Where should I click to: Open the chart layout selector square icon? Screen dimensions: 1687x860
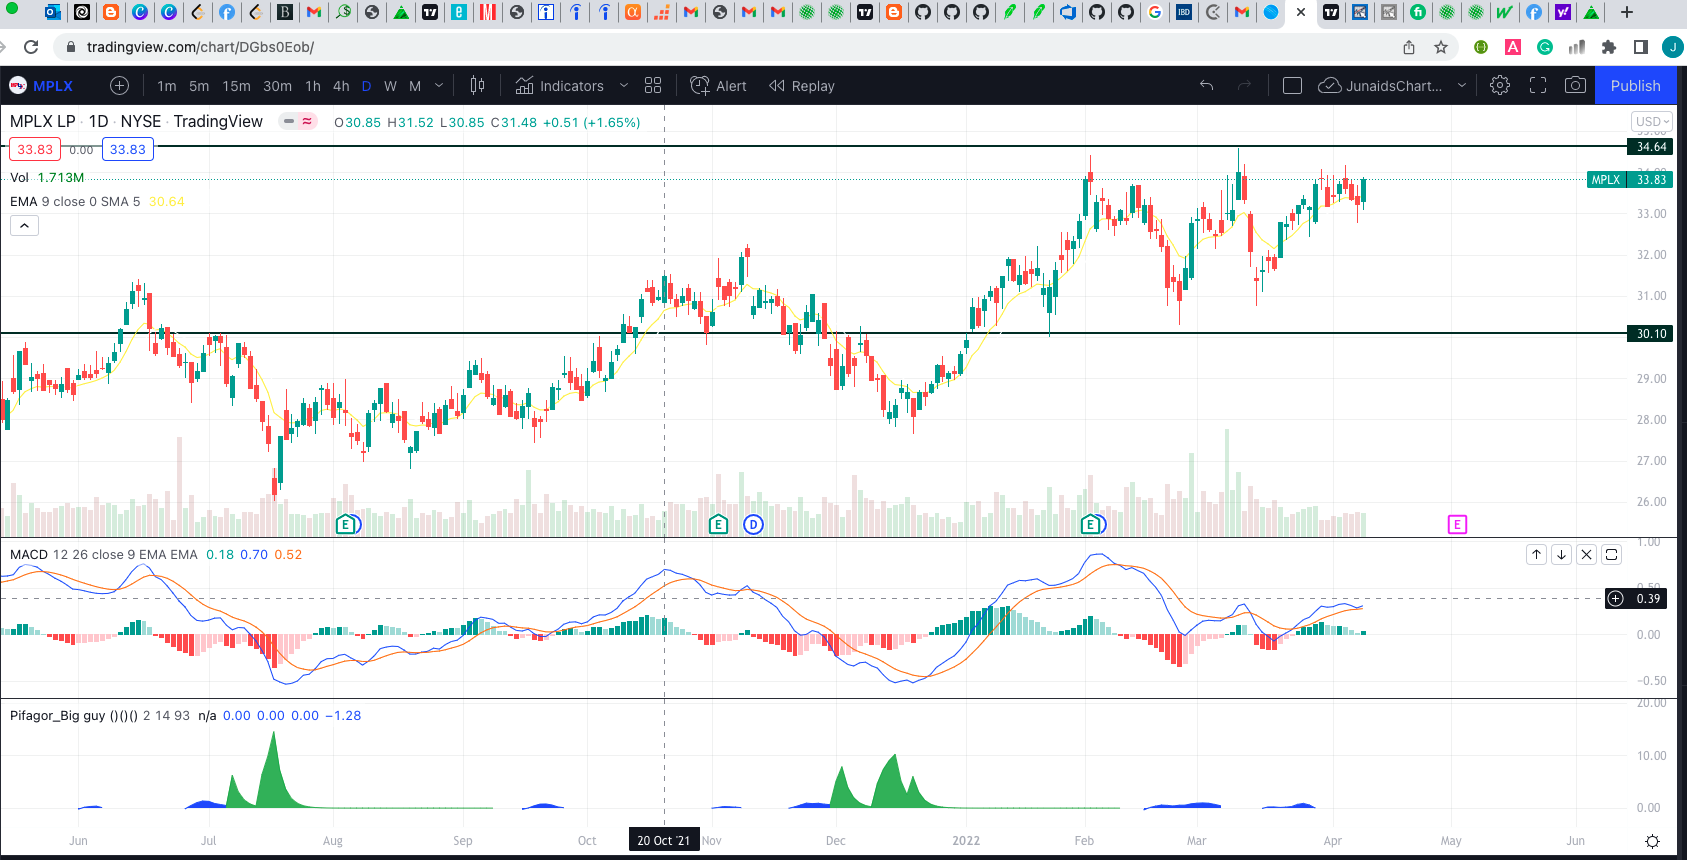1292,86
